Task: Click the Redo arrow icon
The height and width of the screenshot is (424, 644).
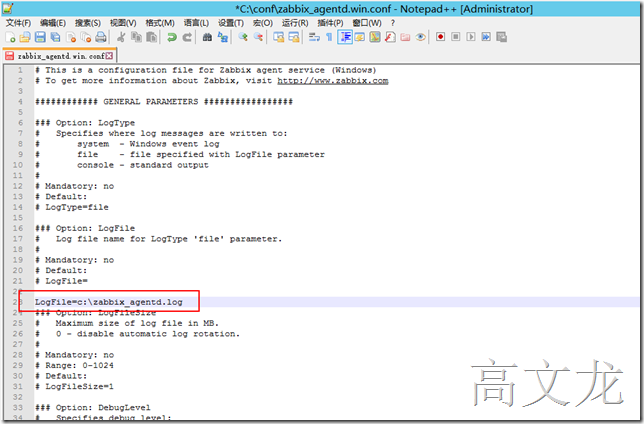Action: tap(187, 37)
